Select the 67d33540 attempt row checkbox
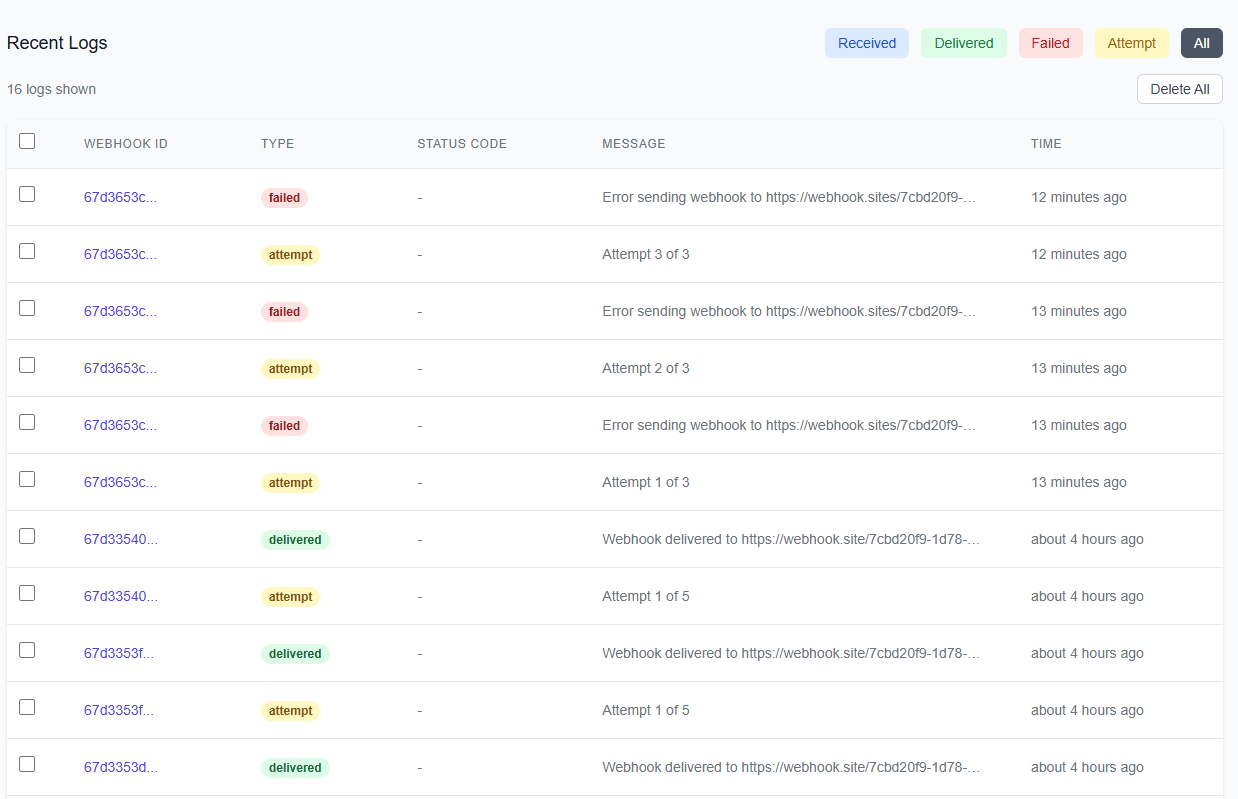Image resolution: width=1238 pixels, height=799 pixels. point(27,593)
